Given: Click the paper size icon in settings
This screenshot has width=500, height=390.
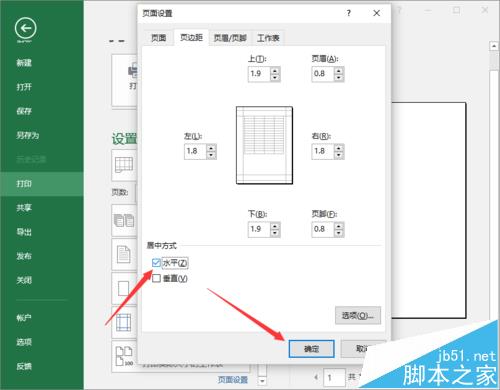Looking at the screenshot, I should tap(123, 288).
